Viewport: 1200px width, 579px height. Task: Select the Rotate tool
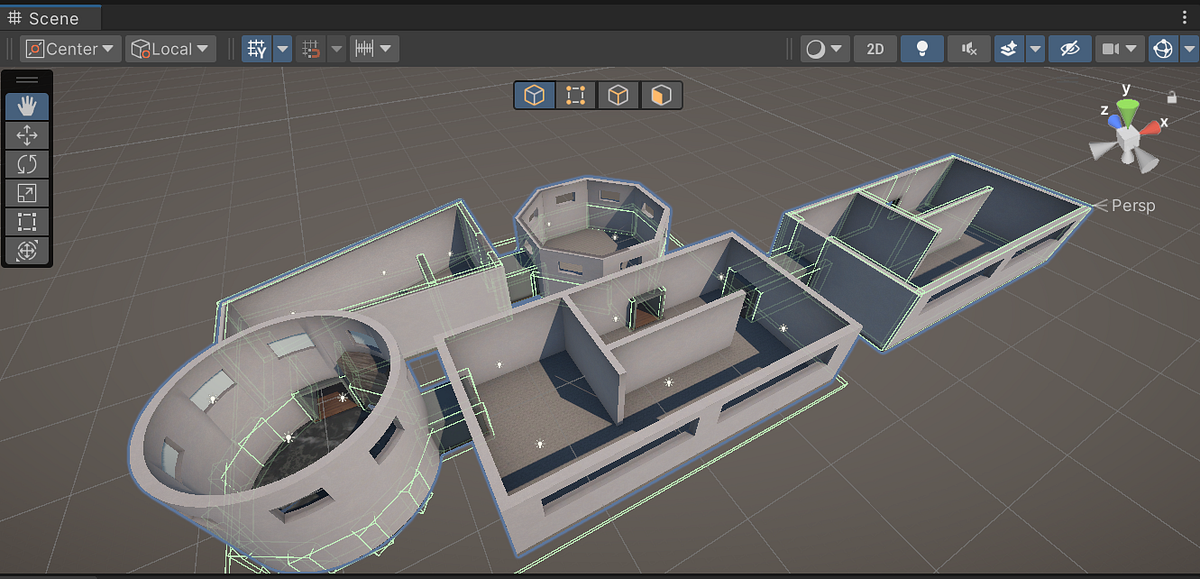26,163
